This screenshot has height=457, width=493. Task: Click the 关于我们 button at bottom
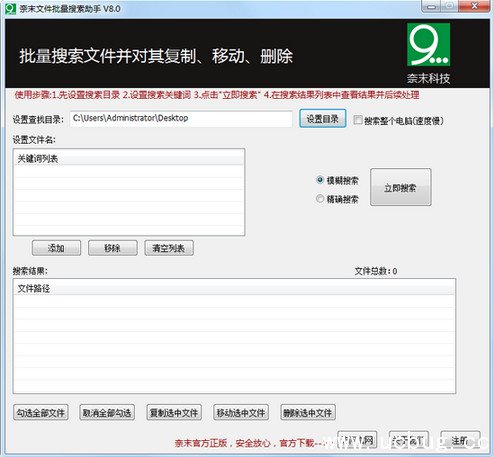click(x=409, y=440)
